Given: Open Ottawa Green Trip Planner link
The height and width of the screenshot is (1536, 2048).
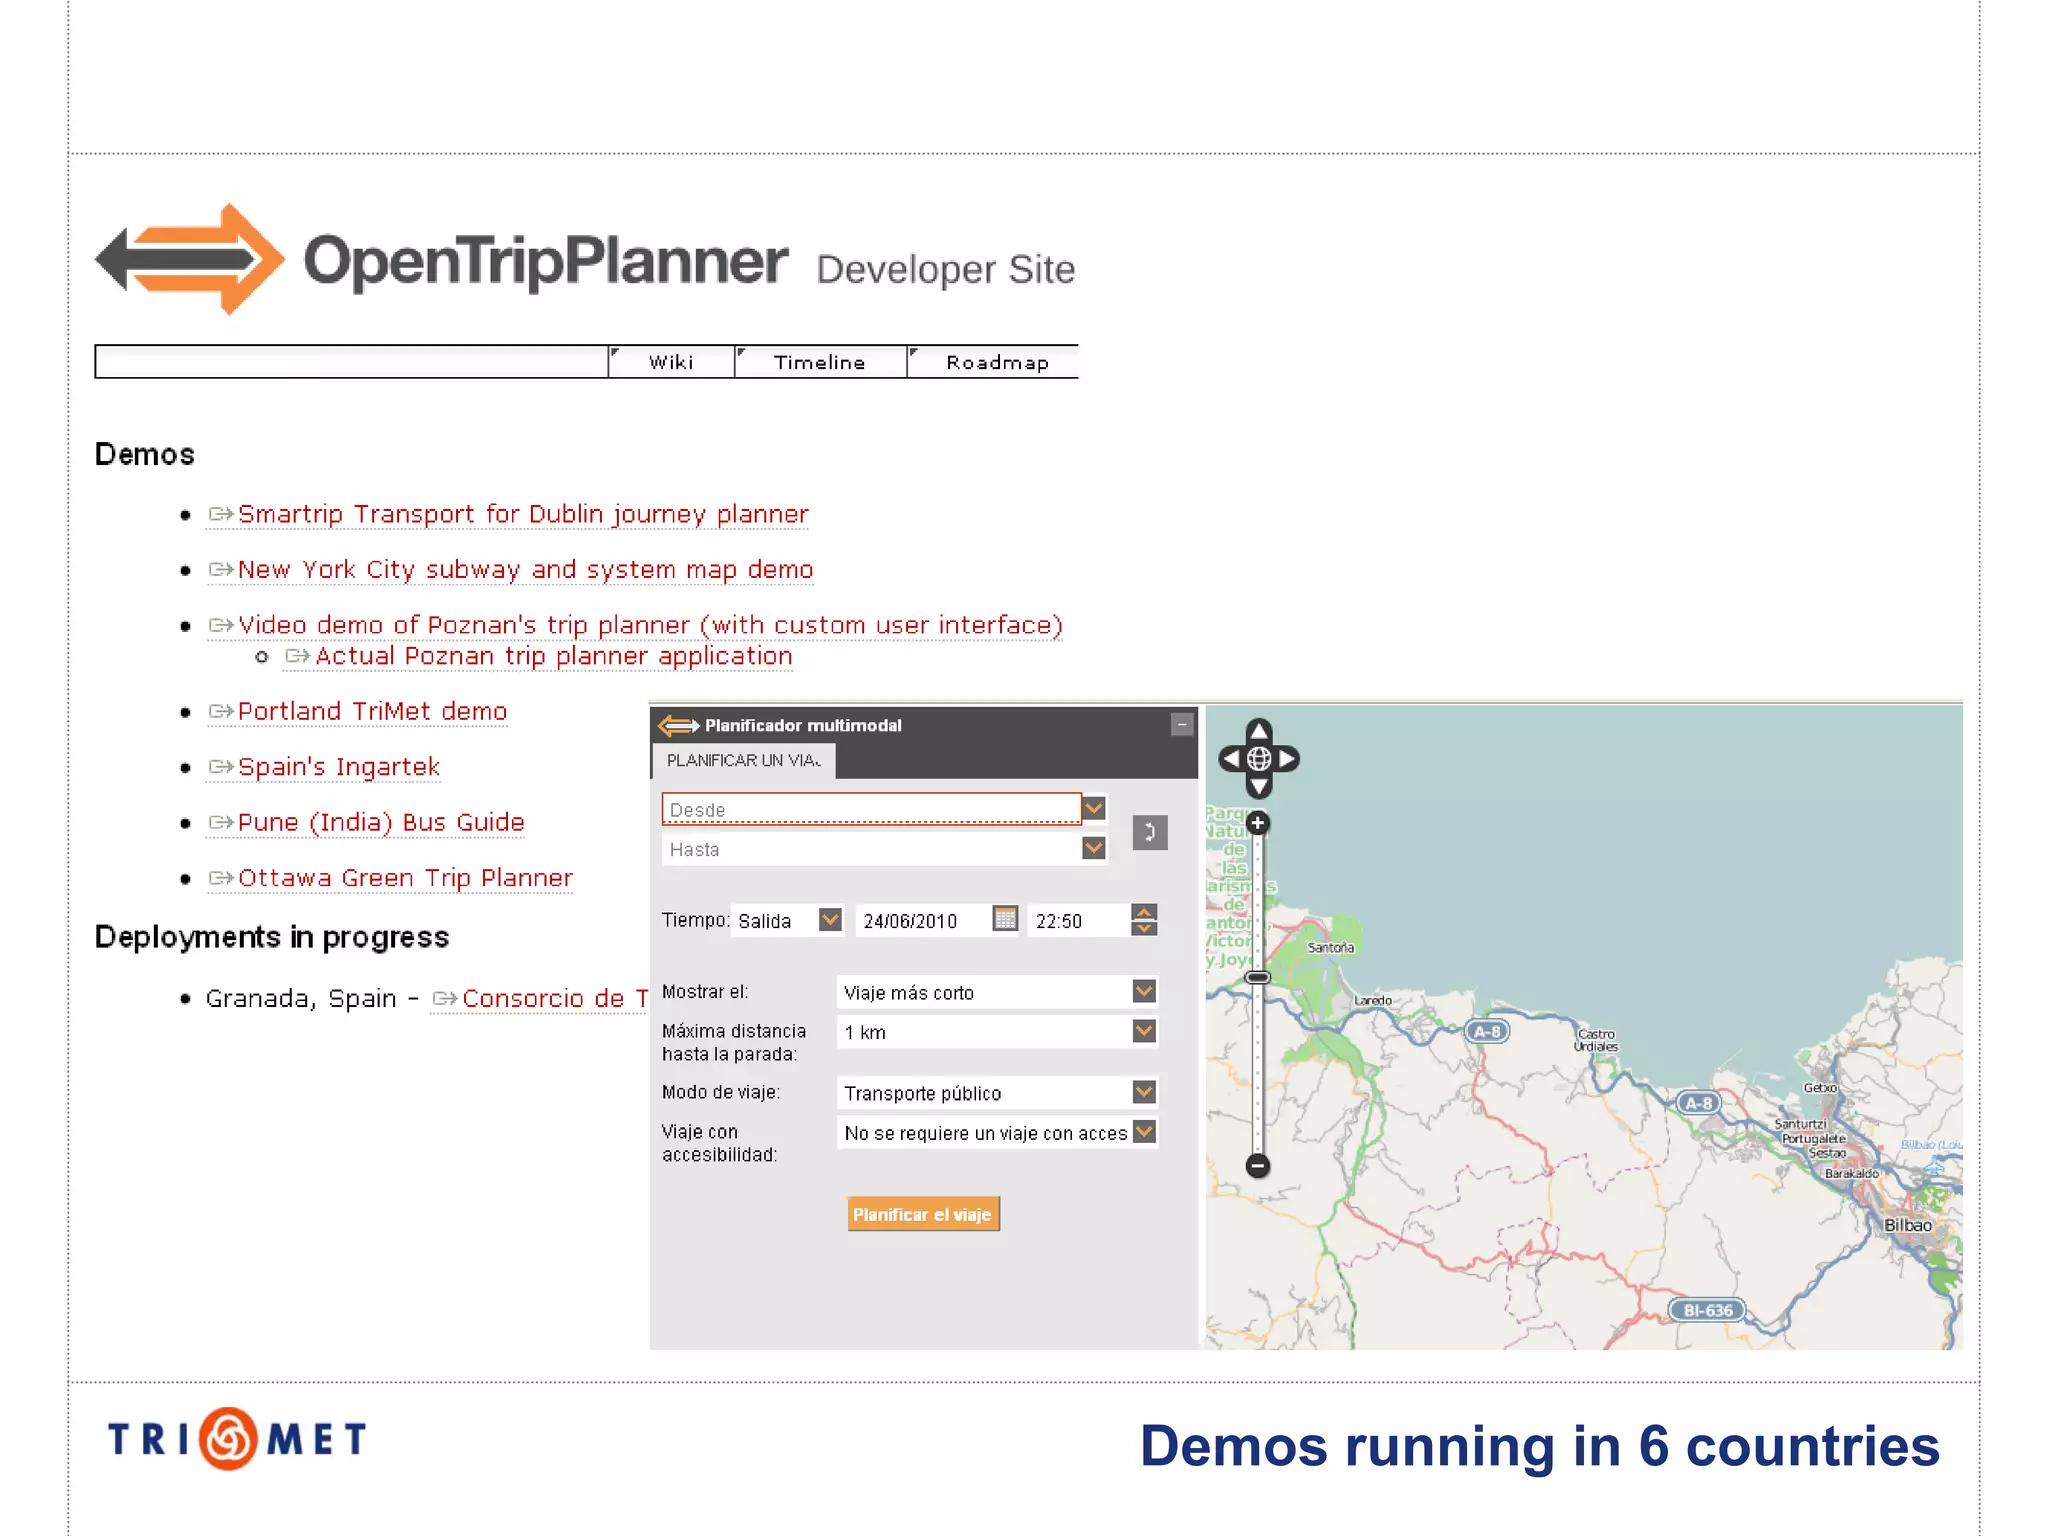Looking at the screenshot, I should [405, 878].
